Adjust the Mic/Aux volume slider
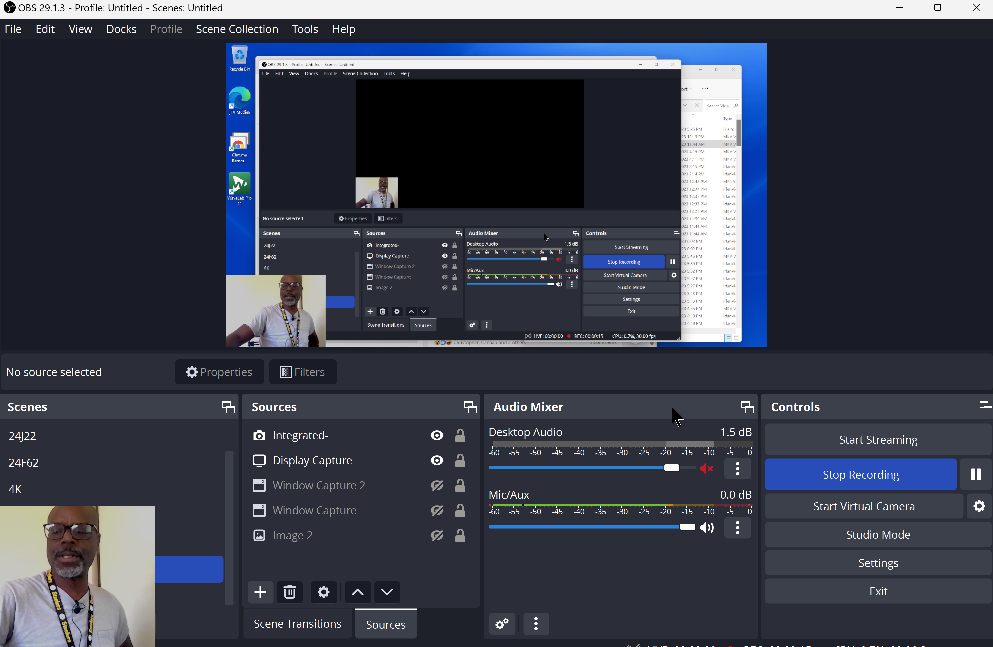The height and width of the screenshot is (647, 993). [x=591, y=527]
